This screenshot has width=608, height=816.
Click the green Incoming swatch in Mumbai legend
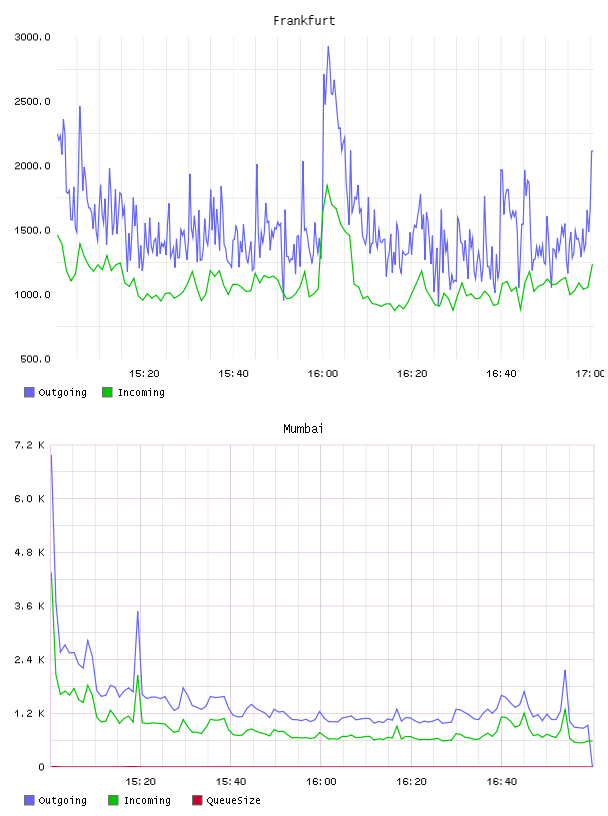[113, 800]
